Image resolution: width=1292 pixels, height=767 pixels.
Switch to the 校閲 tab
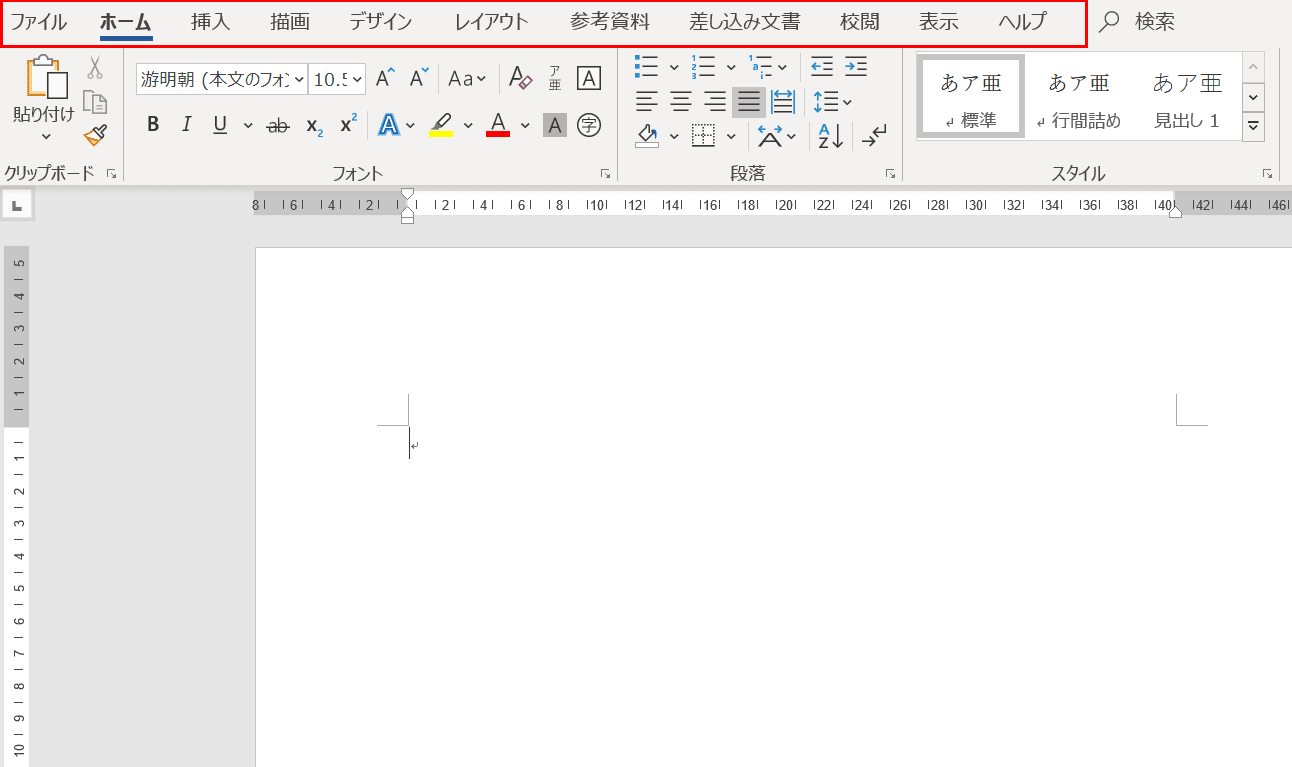tap(860, 22)
